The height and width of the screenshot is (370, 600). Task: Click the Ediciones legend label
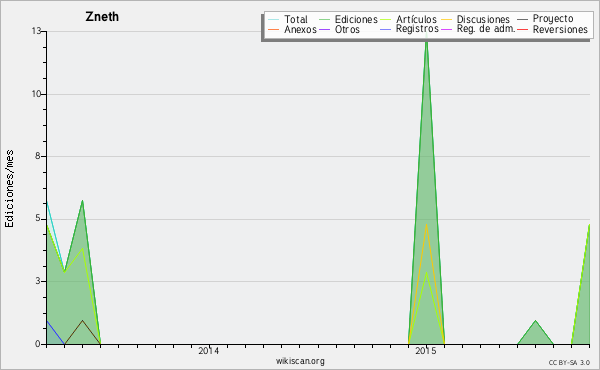coord(356,19)
